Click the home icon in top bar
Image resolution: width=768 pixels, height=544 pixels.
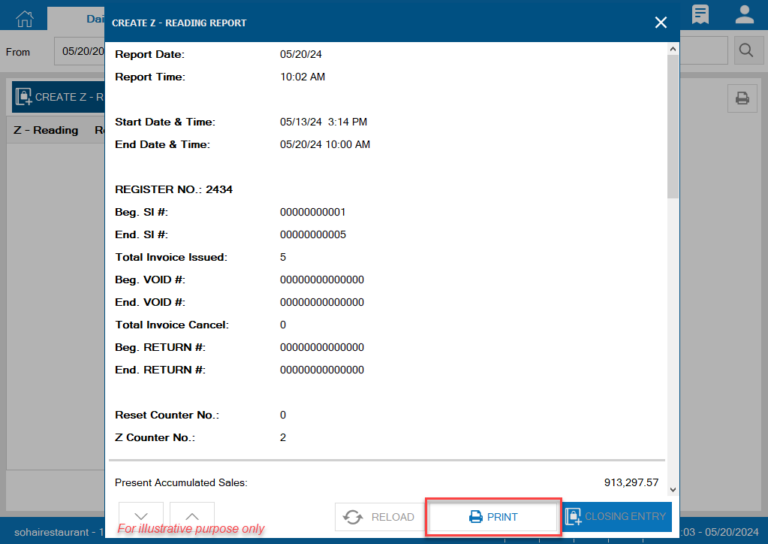[24, 17]
